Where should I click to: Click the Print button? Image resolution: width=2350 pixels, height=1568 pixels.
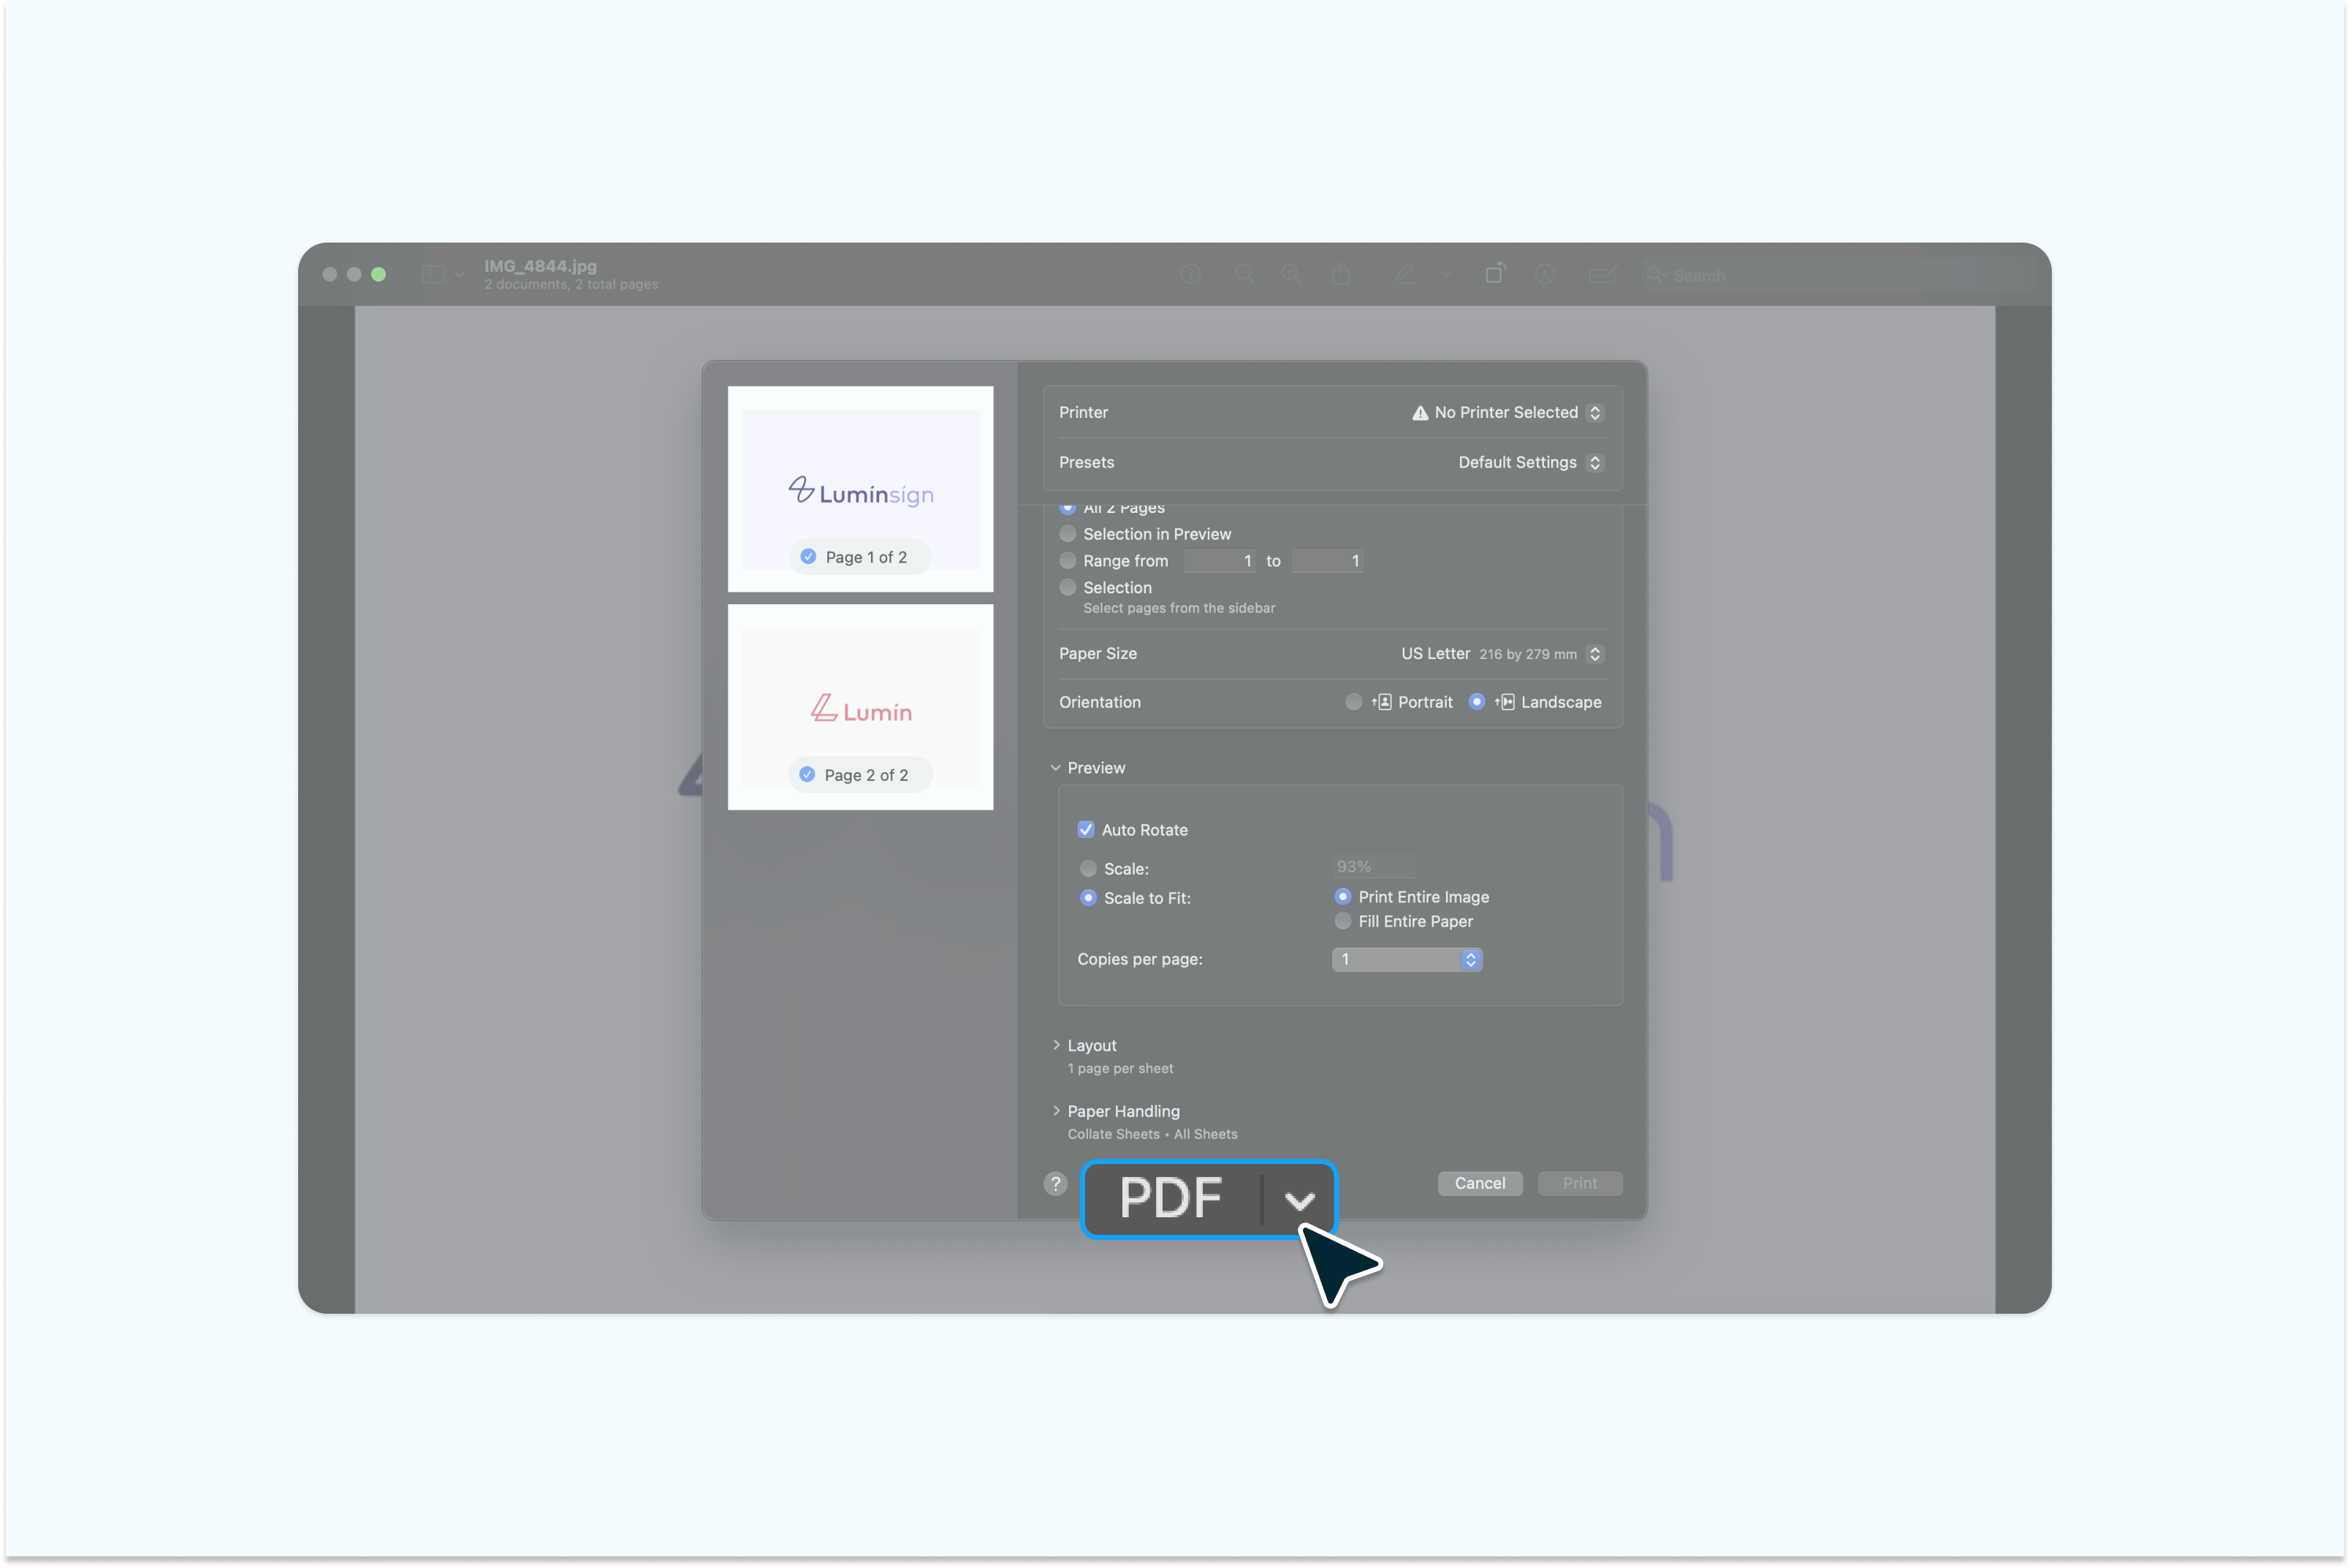pyautogui.click(x=1580, y=1183)
